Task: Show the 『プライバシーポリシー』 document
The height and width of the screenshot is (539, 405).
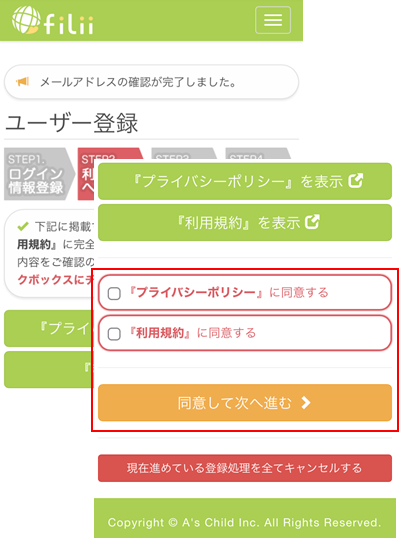Action: coord(245,181)
